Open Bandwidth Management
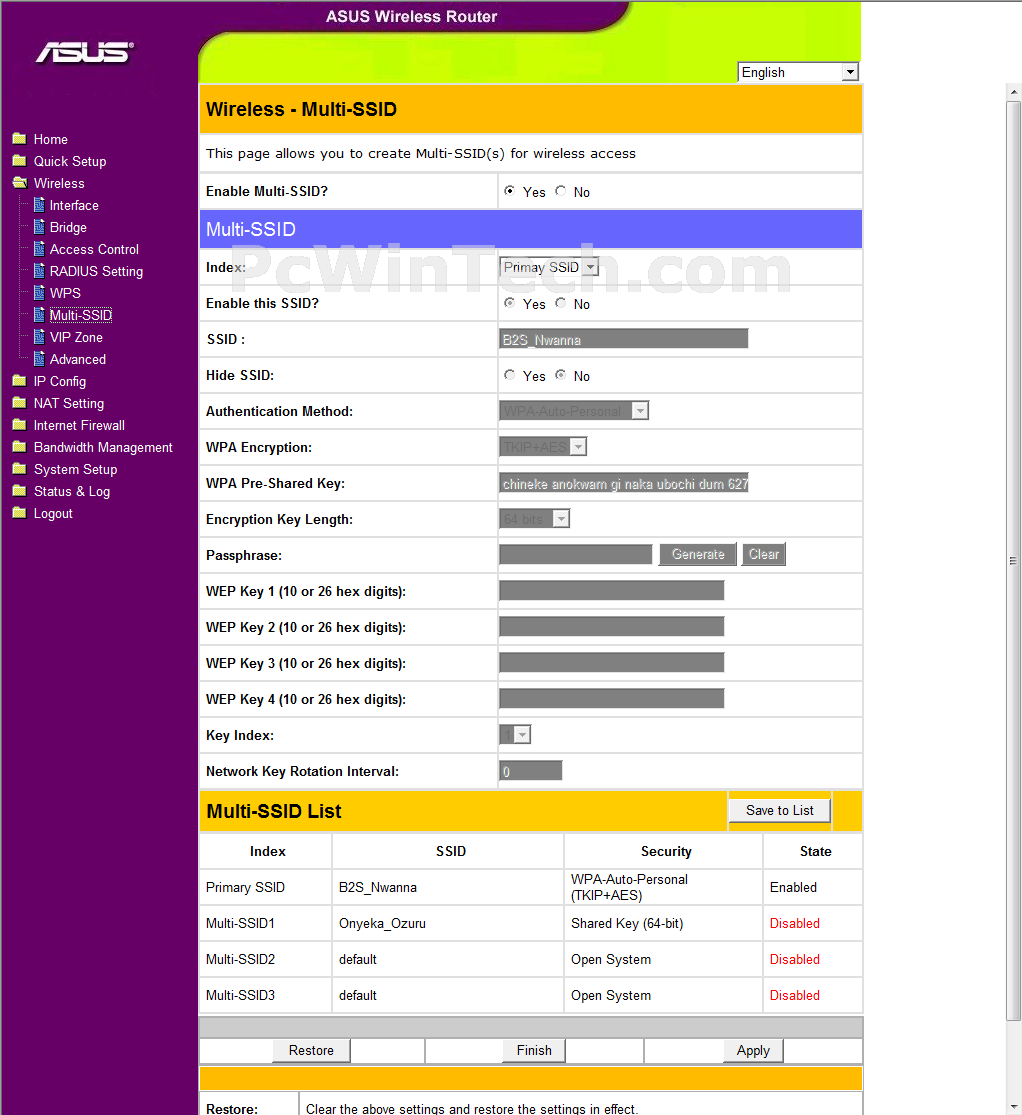 pos(103,448)
